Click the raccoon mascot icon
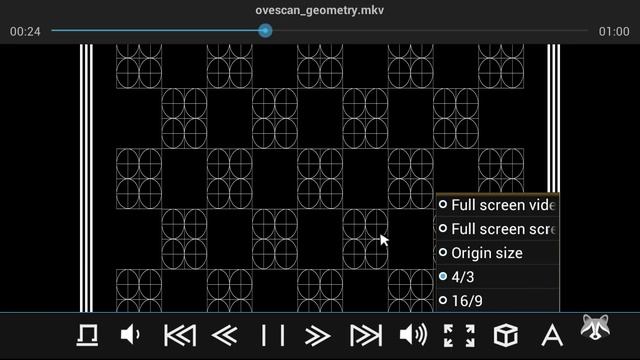Screen dimensions: 640x360 coord(596,327)
